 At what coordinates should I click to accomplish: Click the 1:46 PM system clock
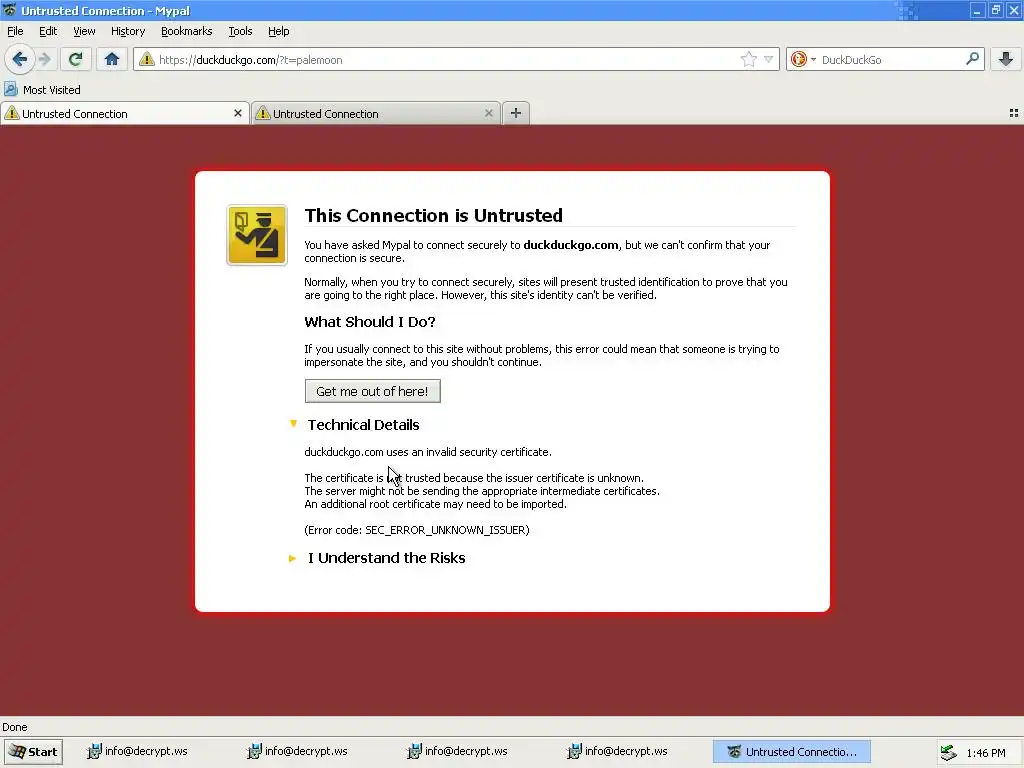click(986, 753)
